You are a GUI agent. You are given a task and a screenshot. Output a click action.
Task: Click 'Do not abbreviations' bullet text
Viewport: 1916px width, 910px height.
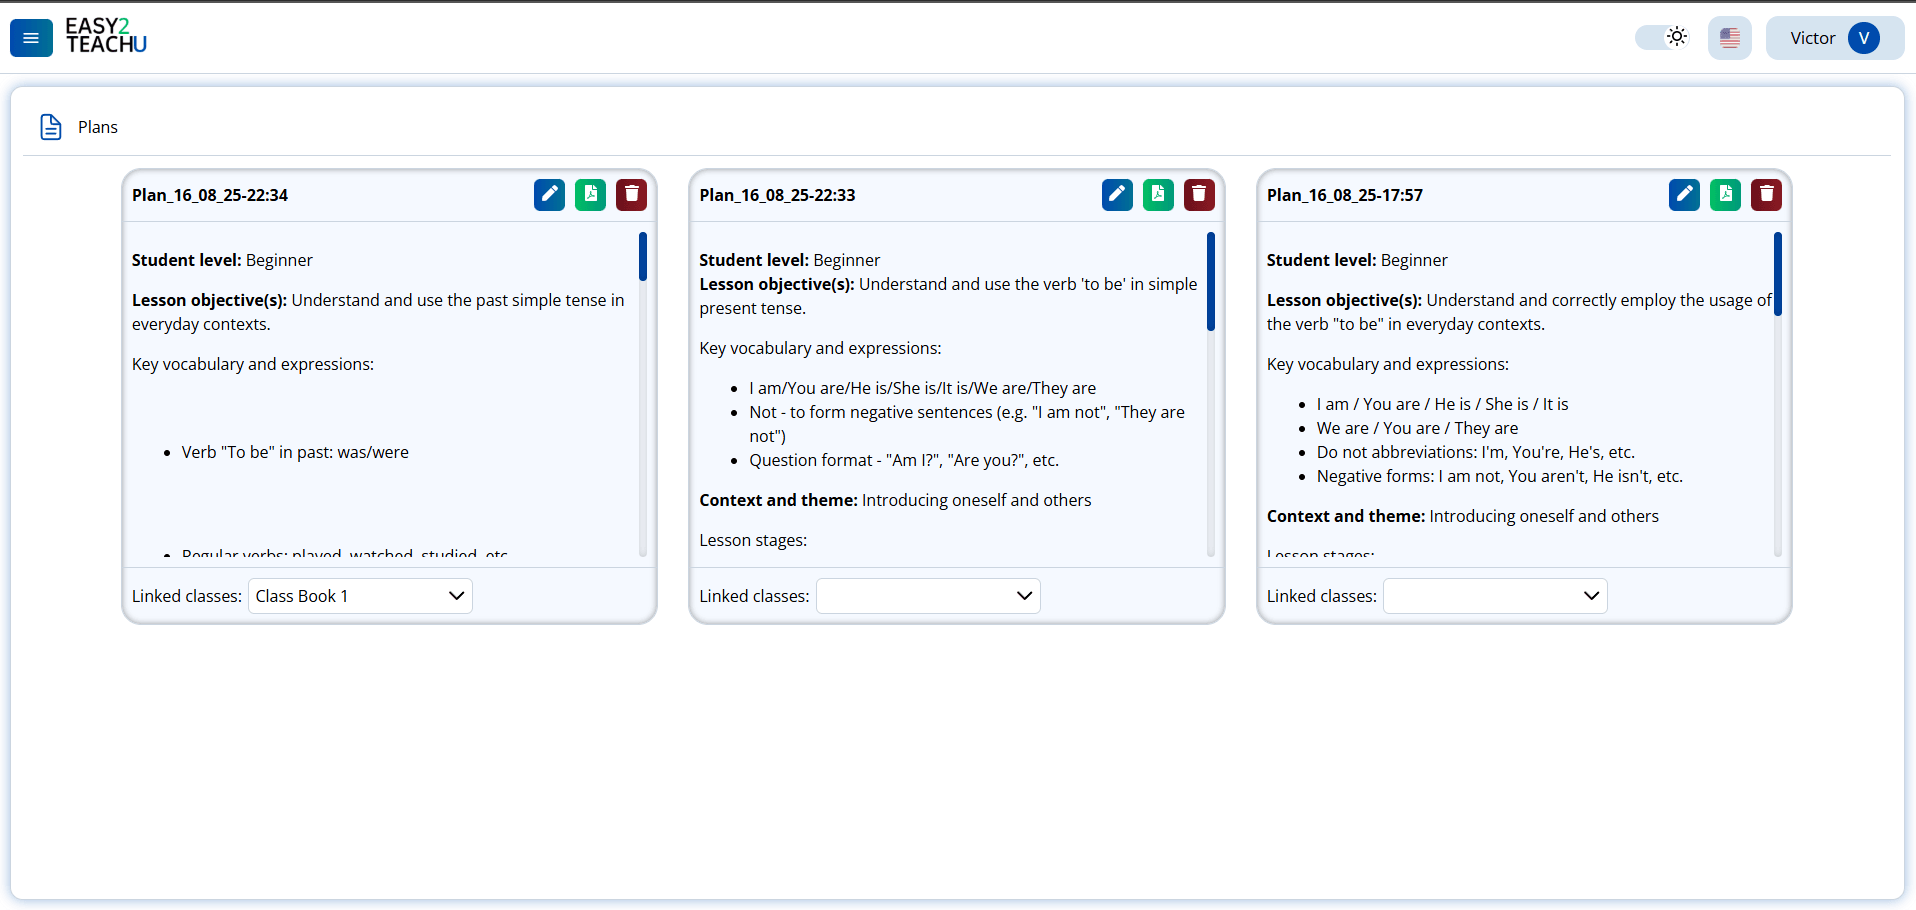[1476, 452]
